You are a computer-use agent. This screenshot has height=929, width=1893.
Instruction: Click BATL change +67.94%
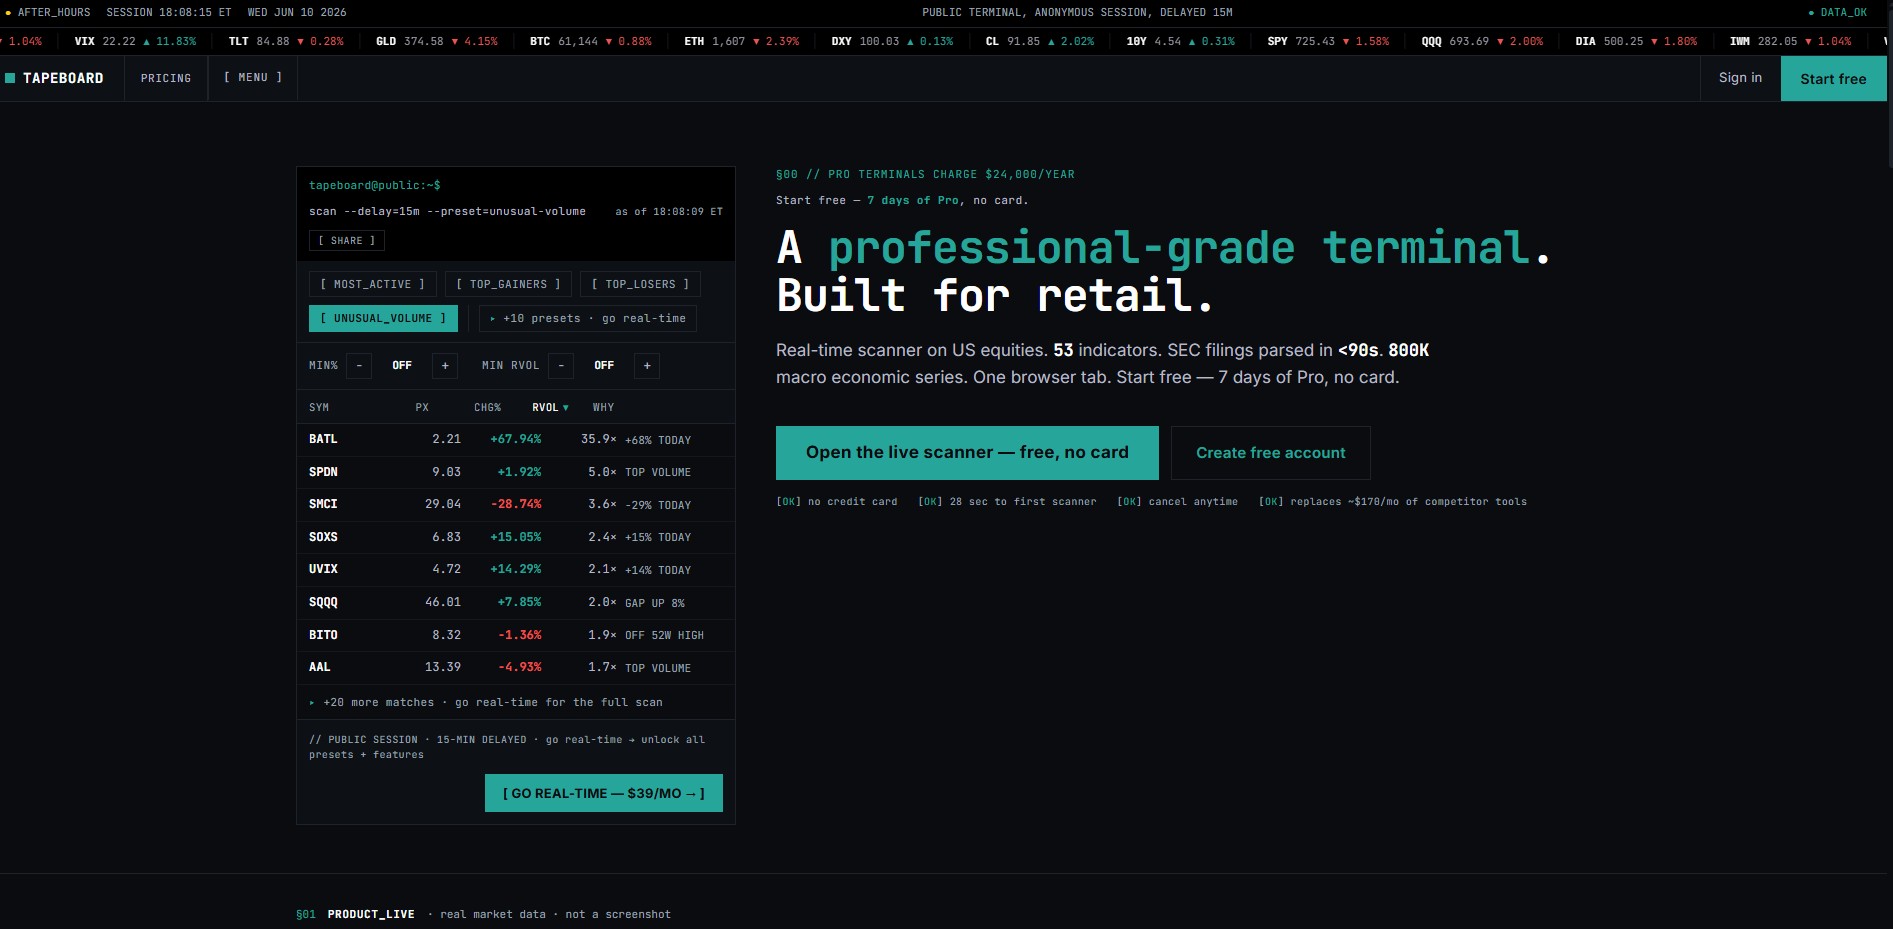[x=516, y=439]
